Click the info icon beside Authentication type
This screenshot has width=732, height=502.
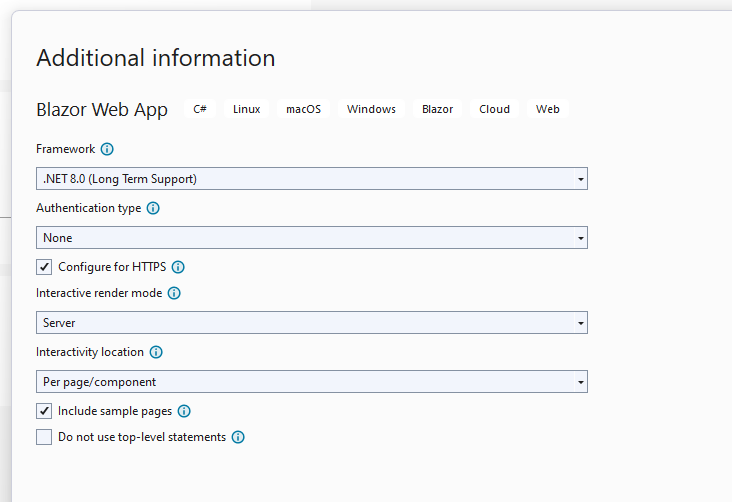coord(153,208)
